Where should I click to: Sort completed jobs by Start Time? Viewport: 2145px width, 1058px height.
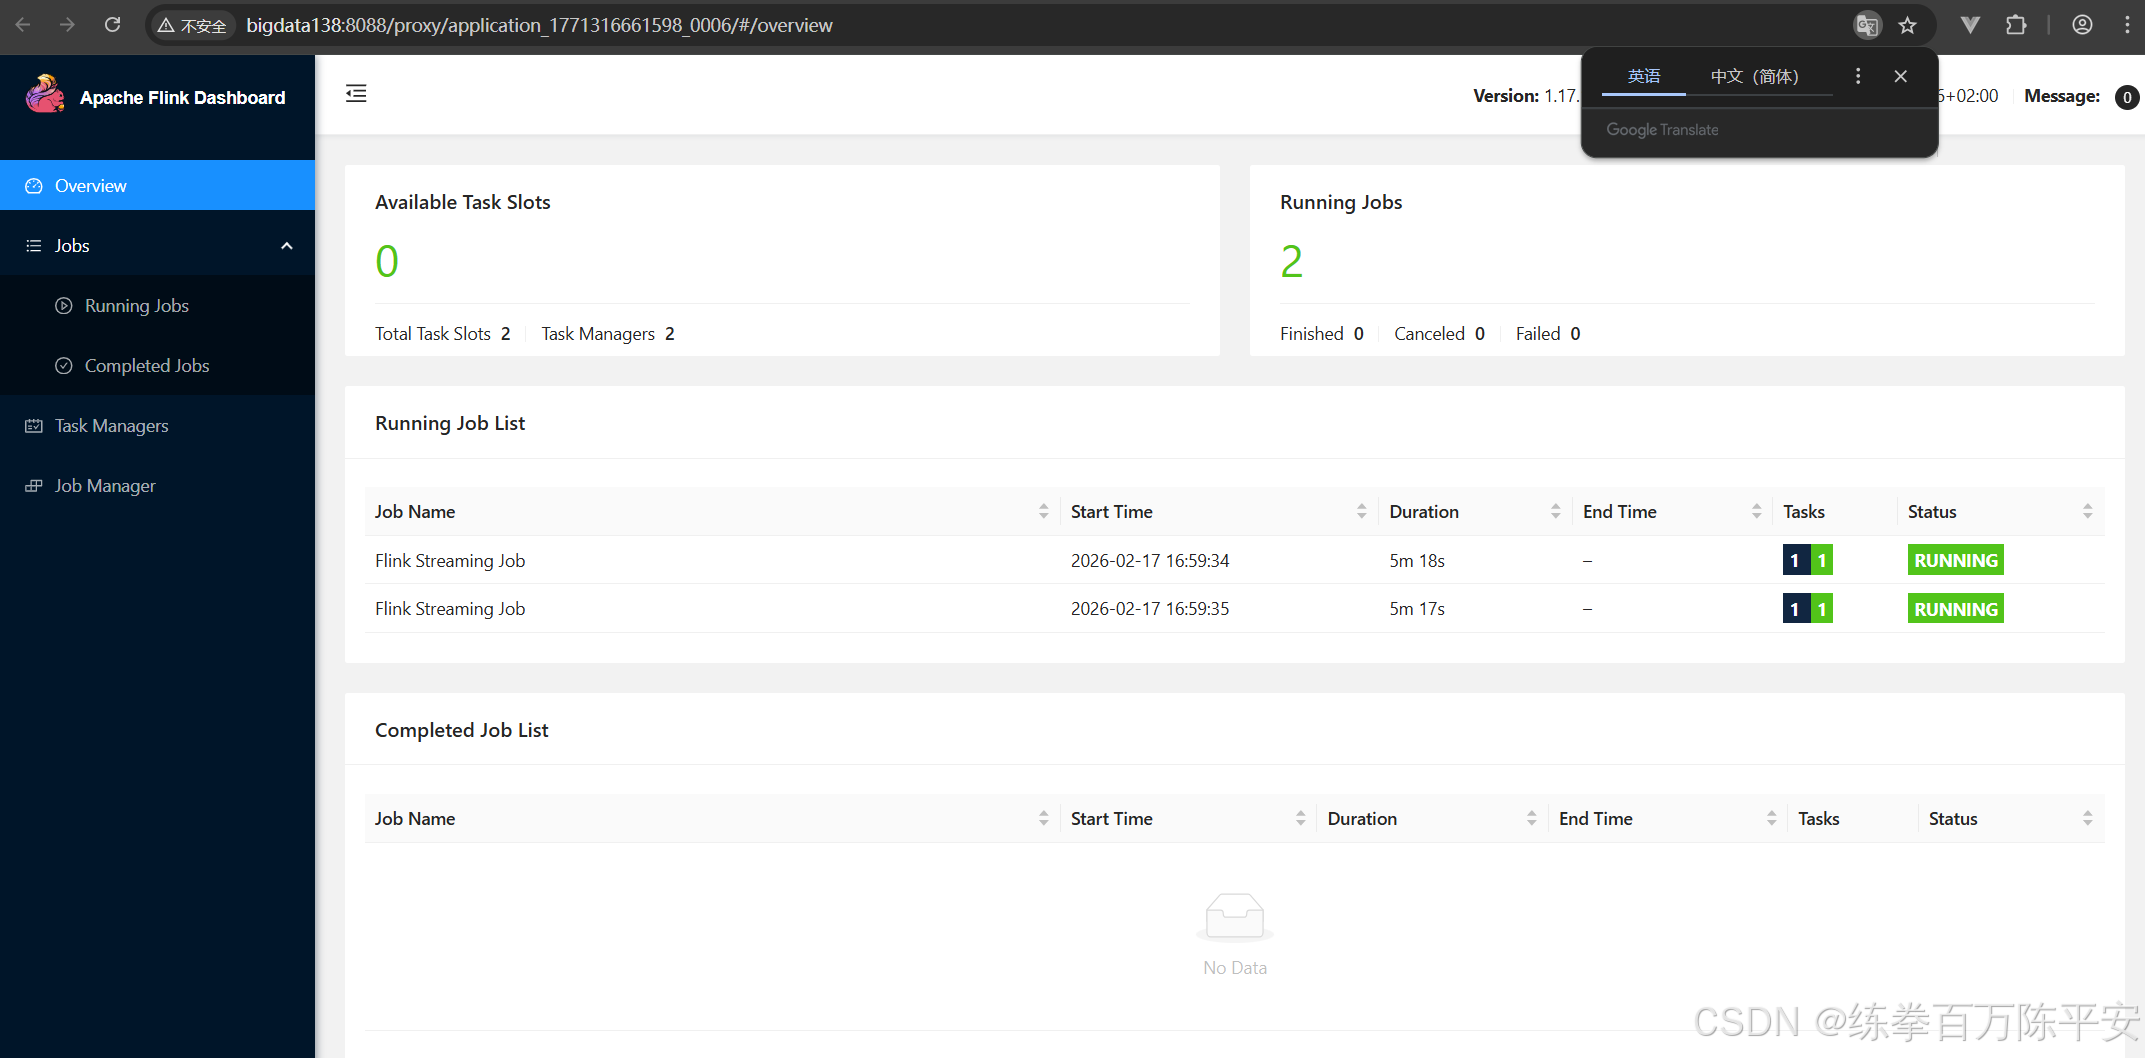[1300, 818]
